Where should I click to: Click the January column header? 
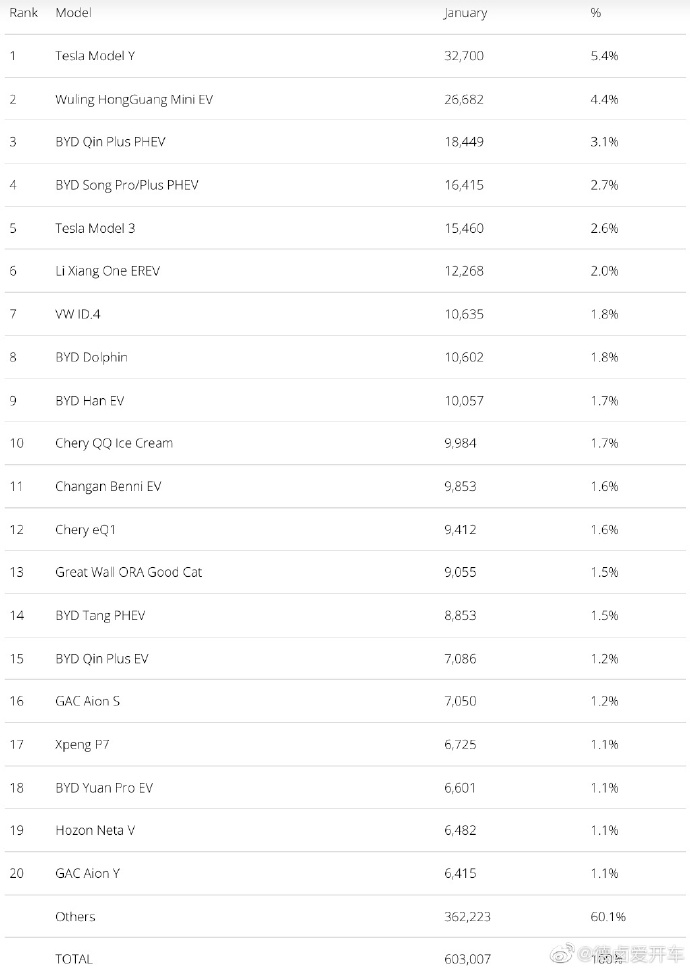point(465,13)
